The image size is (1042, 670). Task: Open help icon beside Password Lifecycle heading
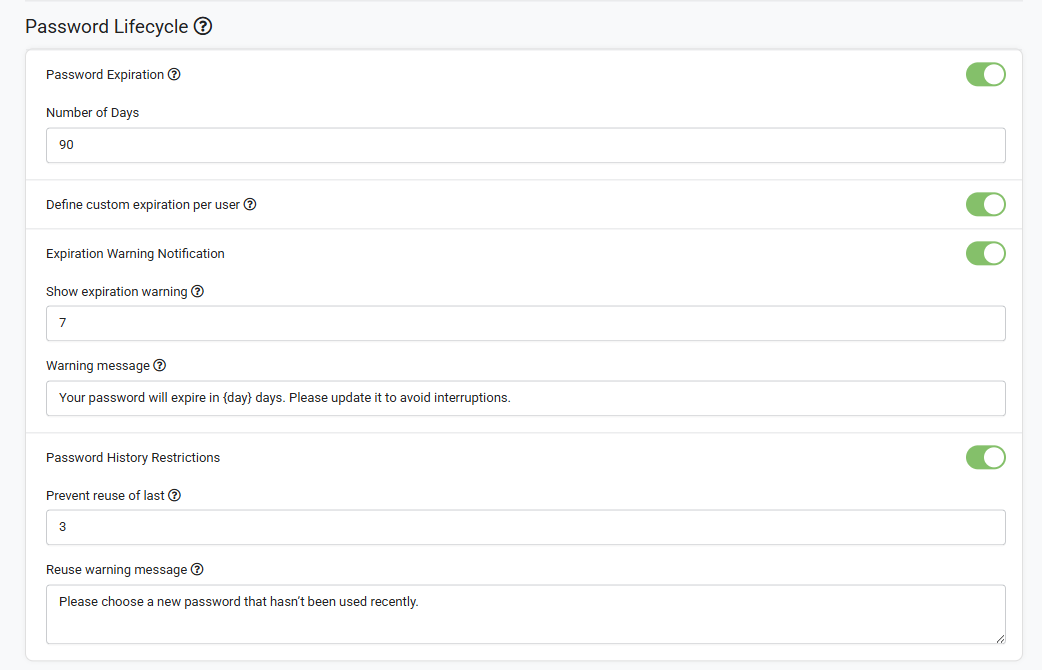click(203, 27)
